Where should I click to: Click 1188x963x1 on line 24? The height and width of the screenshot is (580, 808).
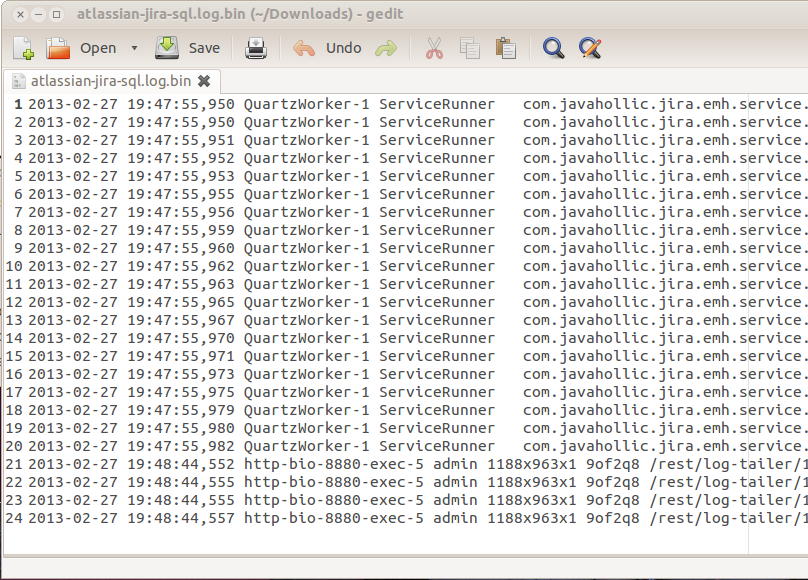coord(532,519)
